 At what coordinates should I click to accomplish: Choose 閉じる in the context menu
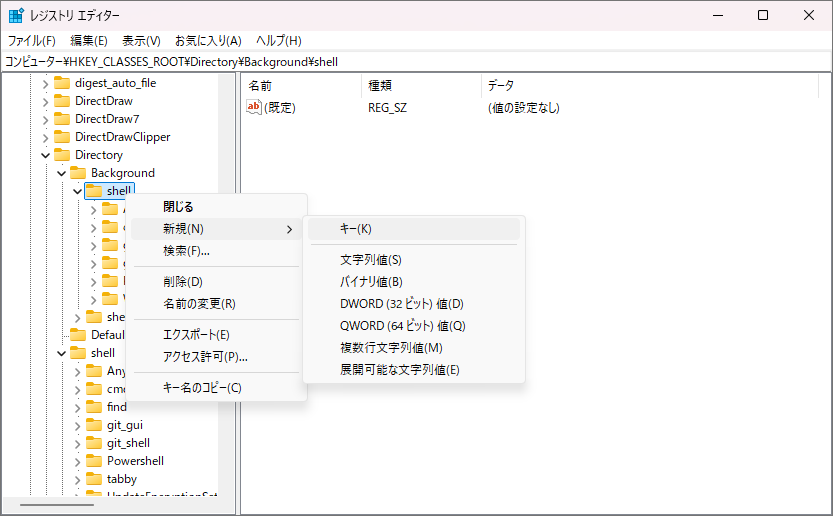point(217,207)
